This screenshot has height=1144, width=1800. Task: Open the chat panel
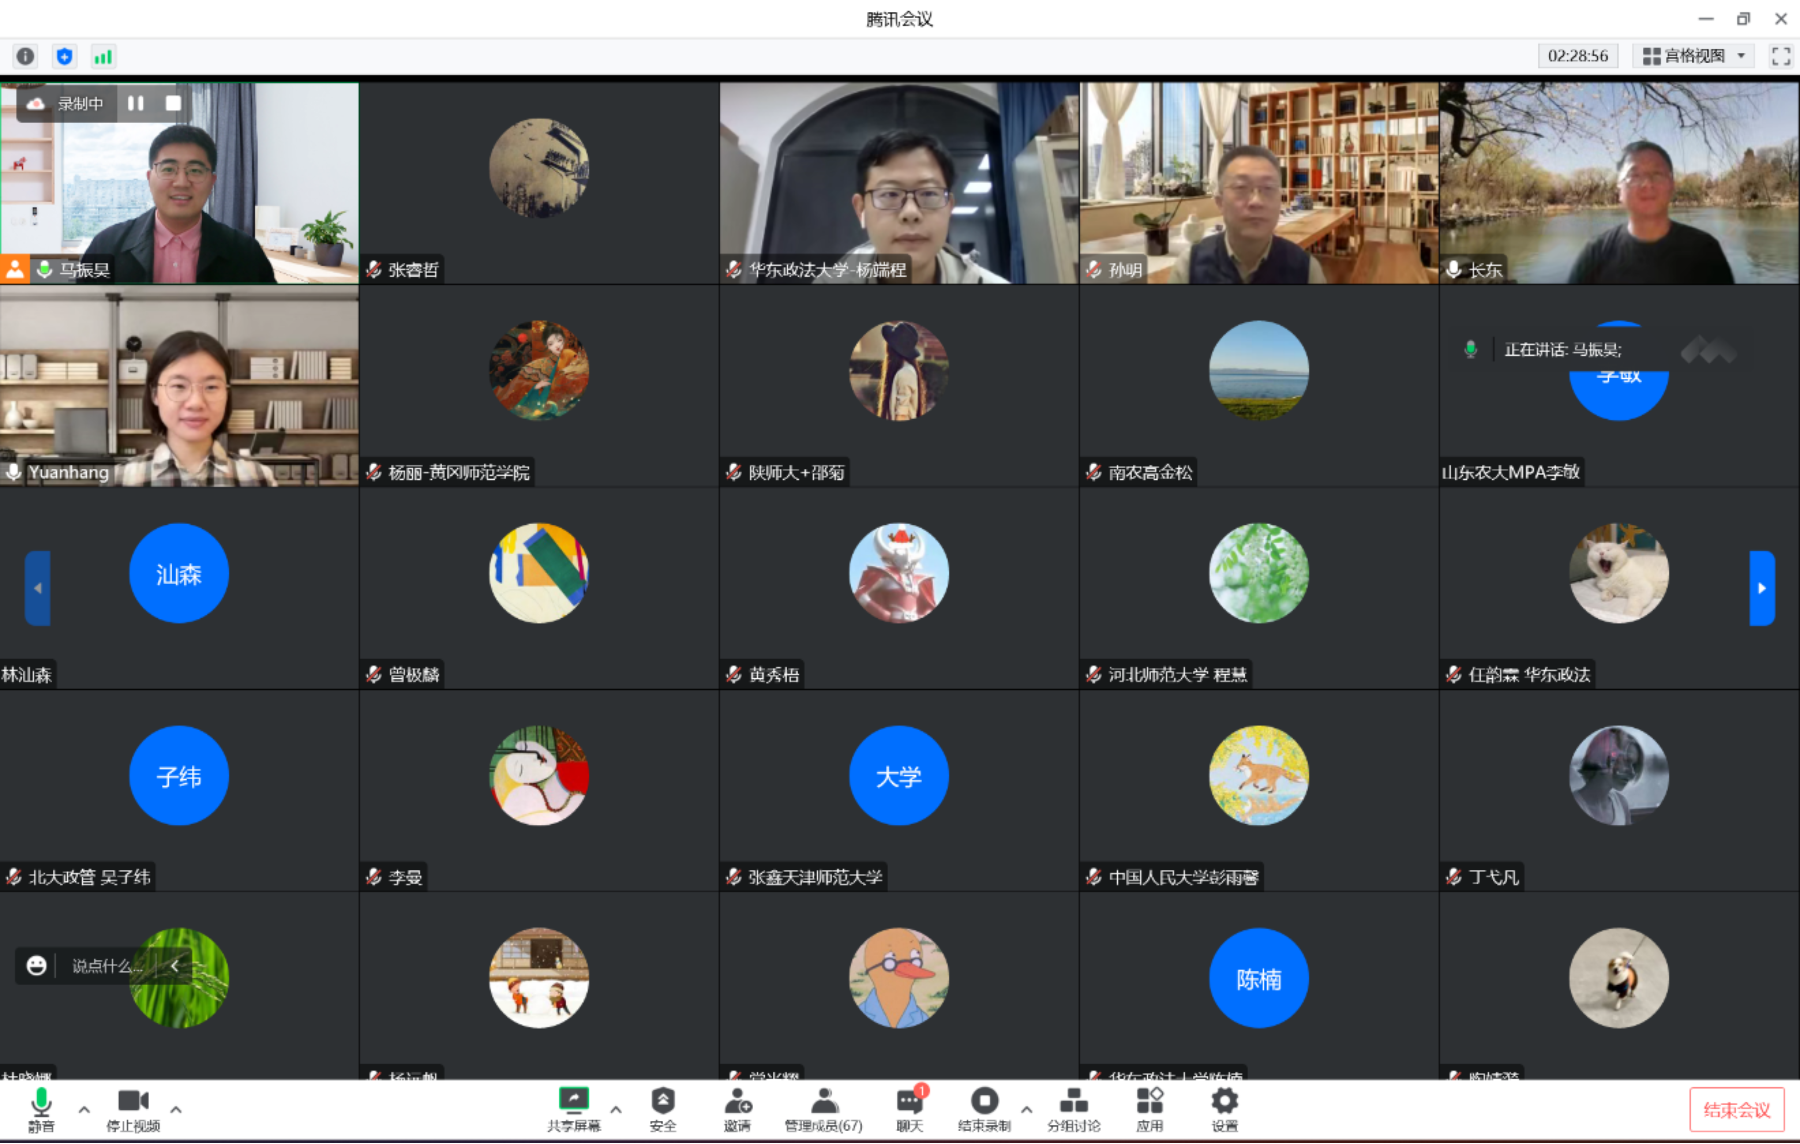pyautogui.click(x=909, y=1108)
